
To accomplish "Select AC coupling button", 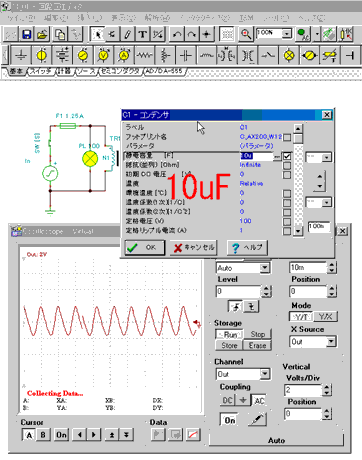I will pyautogui.click(x=259, y=400).
